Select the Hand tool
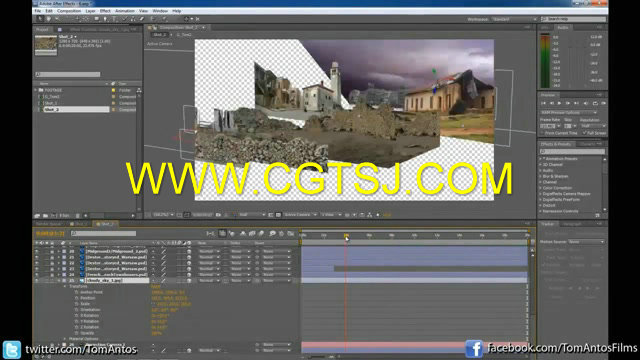Screen dimensions: 640x360 pyautogui.click(x=49, y=19)
